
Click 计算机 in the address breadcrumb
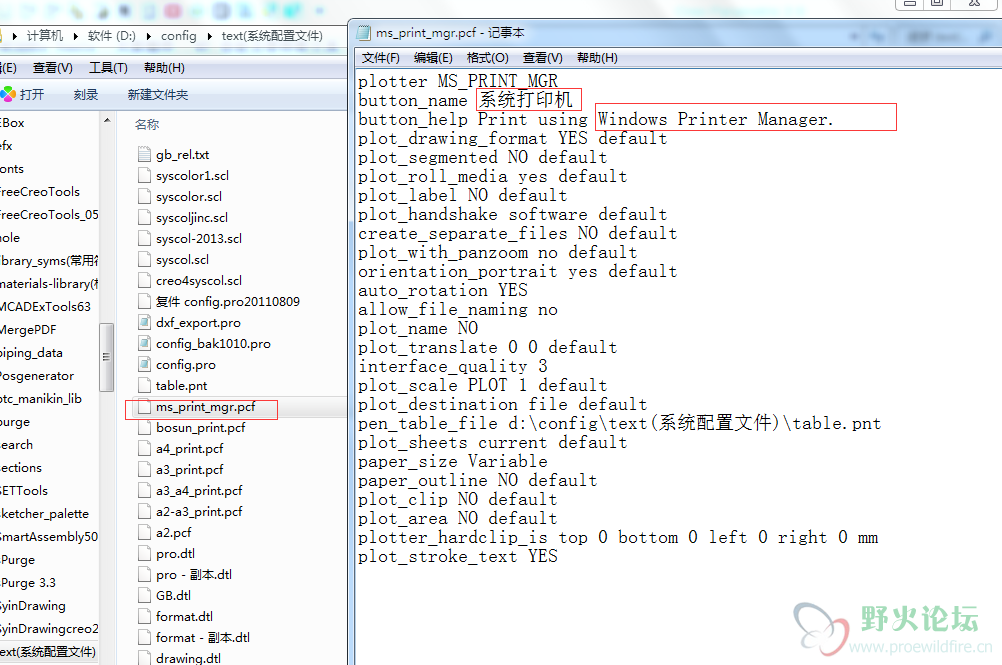[x=45, y=36]
